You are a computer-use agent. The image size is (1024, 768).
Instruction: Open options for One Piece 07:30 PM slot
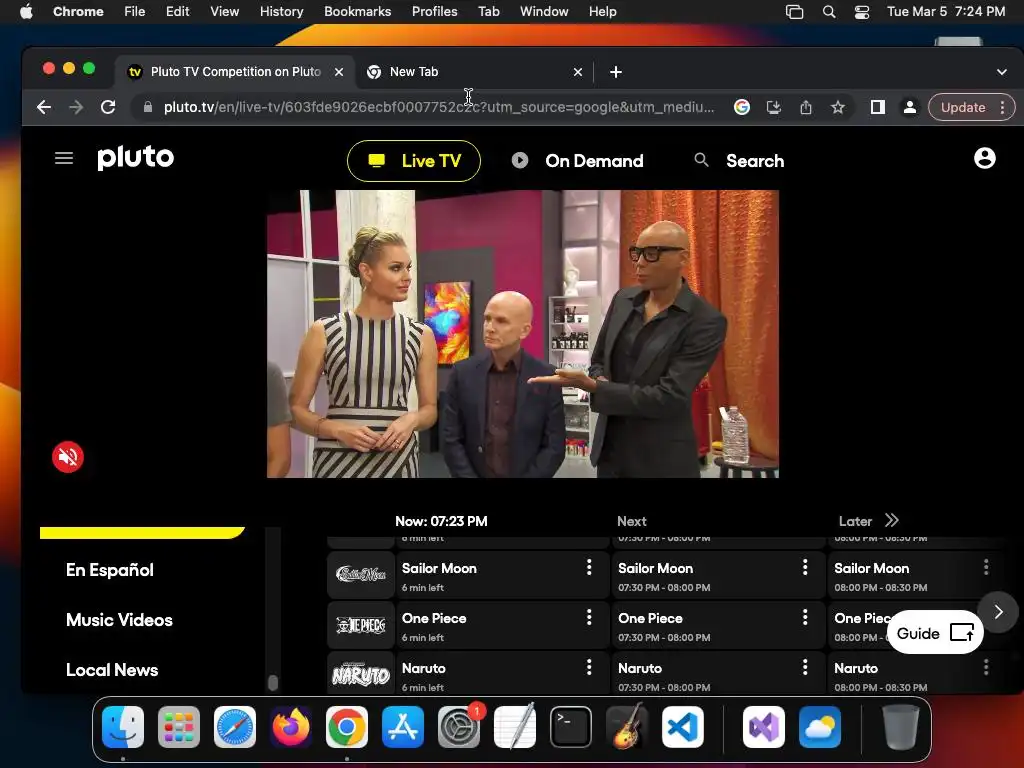coord(805,616)
